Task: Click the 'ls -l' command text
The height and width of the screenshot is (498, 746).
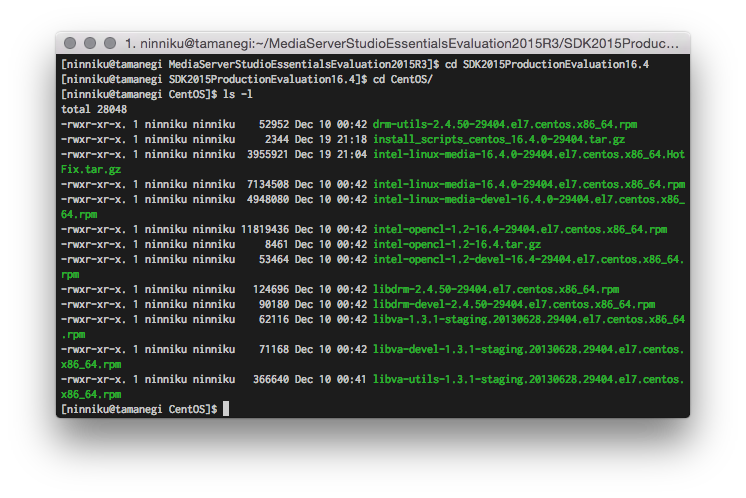Action: tap(238, 94)
